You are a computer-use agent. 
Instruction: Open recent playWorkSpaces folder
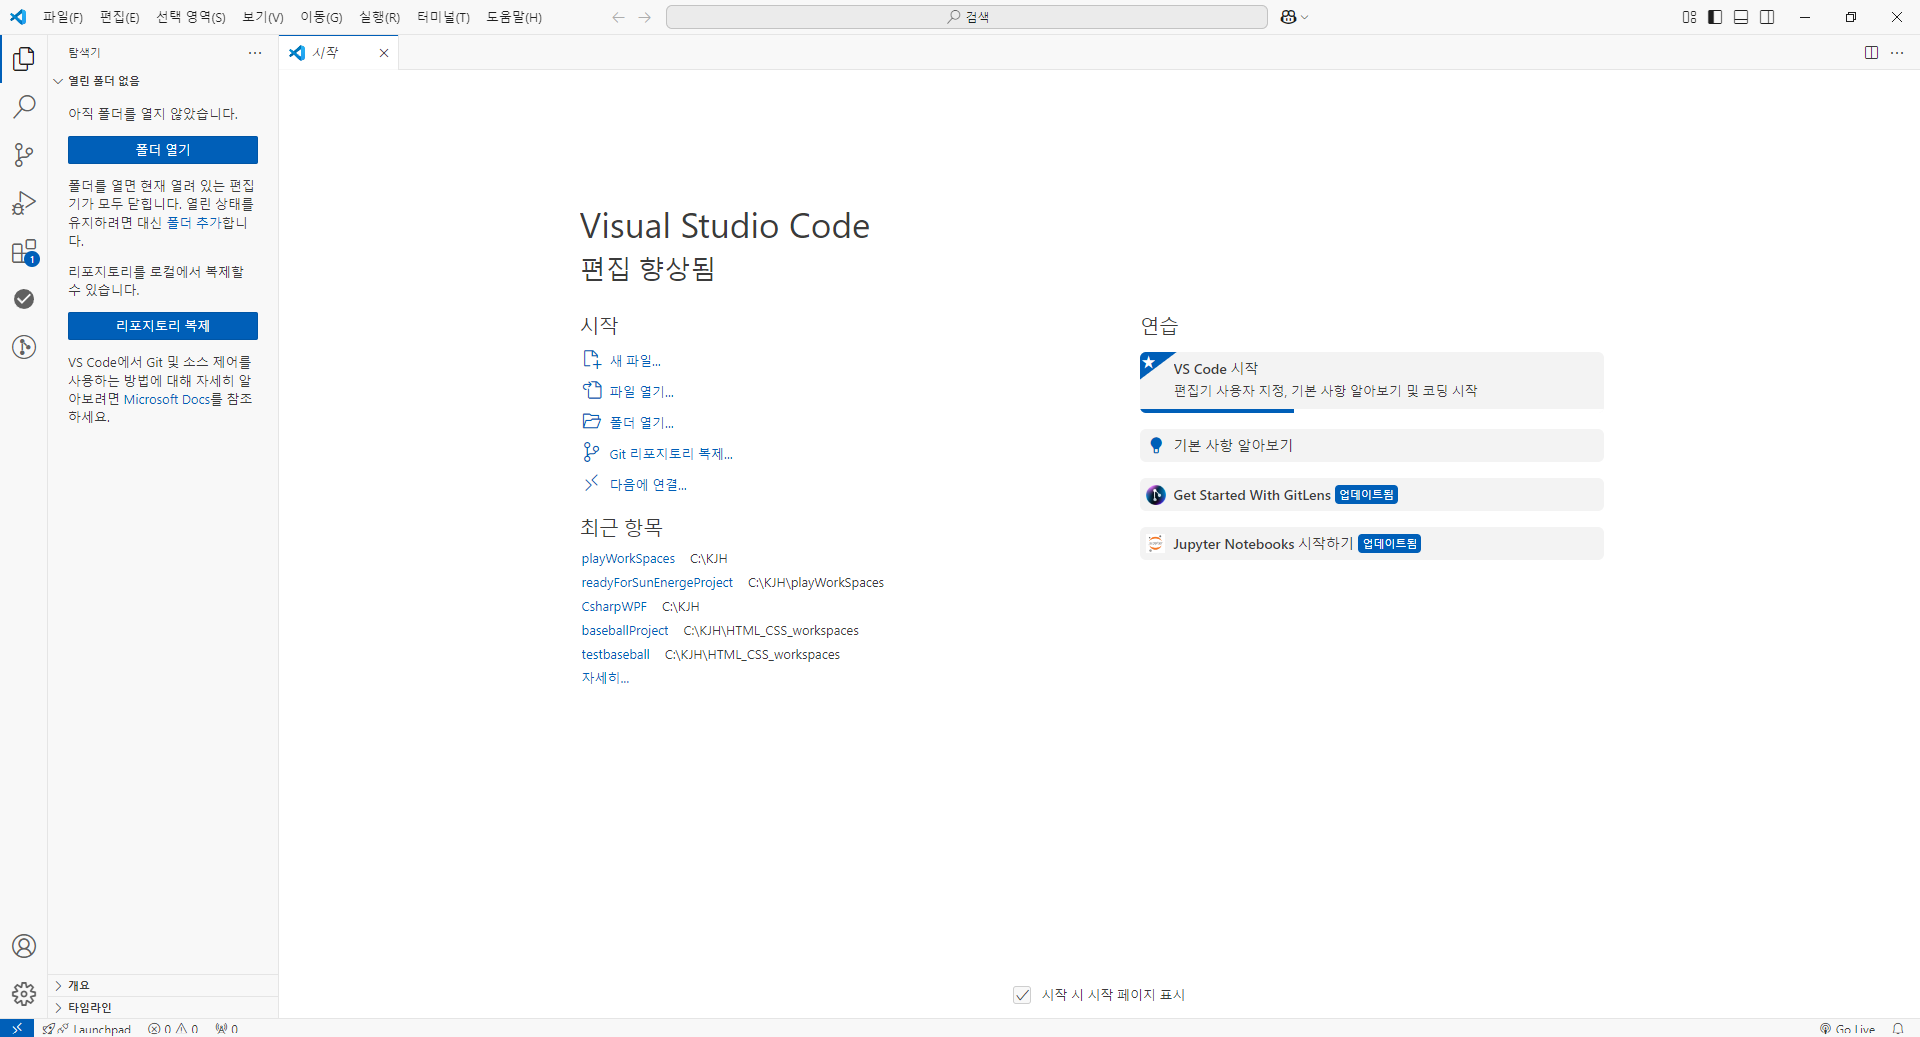pos(628,559)
